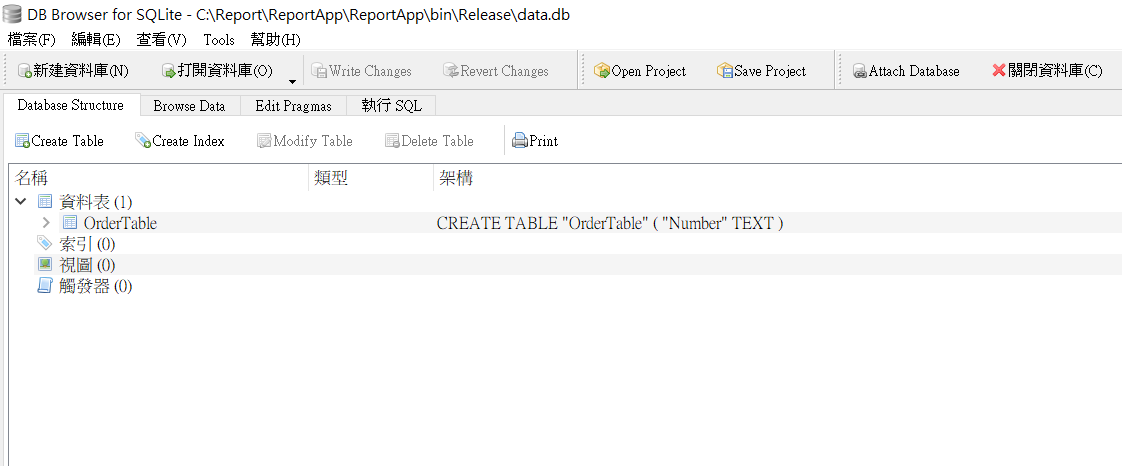Click the 資料表 (1) tables icon
The height and width of the screenshot is (466, 1122).
click(x=45, y=202)
